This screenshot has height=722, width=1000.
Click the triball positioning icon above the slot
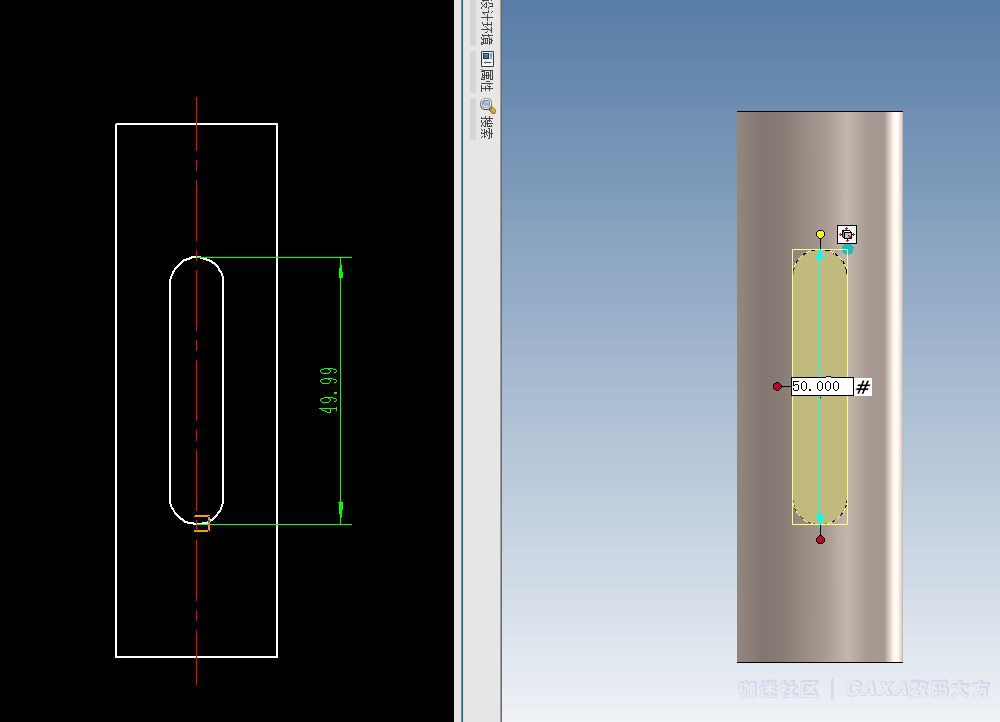click(846, 234)
